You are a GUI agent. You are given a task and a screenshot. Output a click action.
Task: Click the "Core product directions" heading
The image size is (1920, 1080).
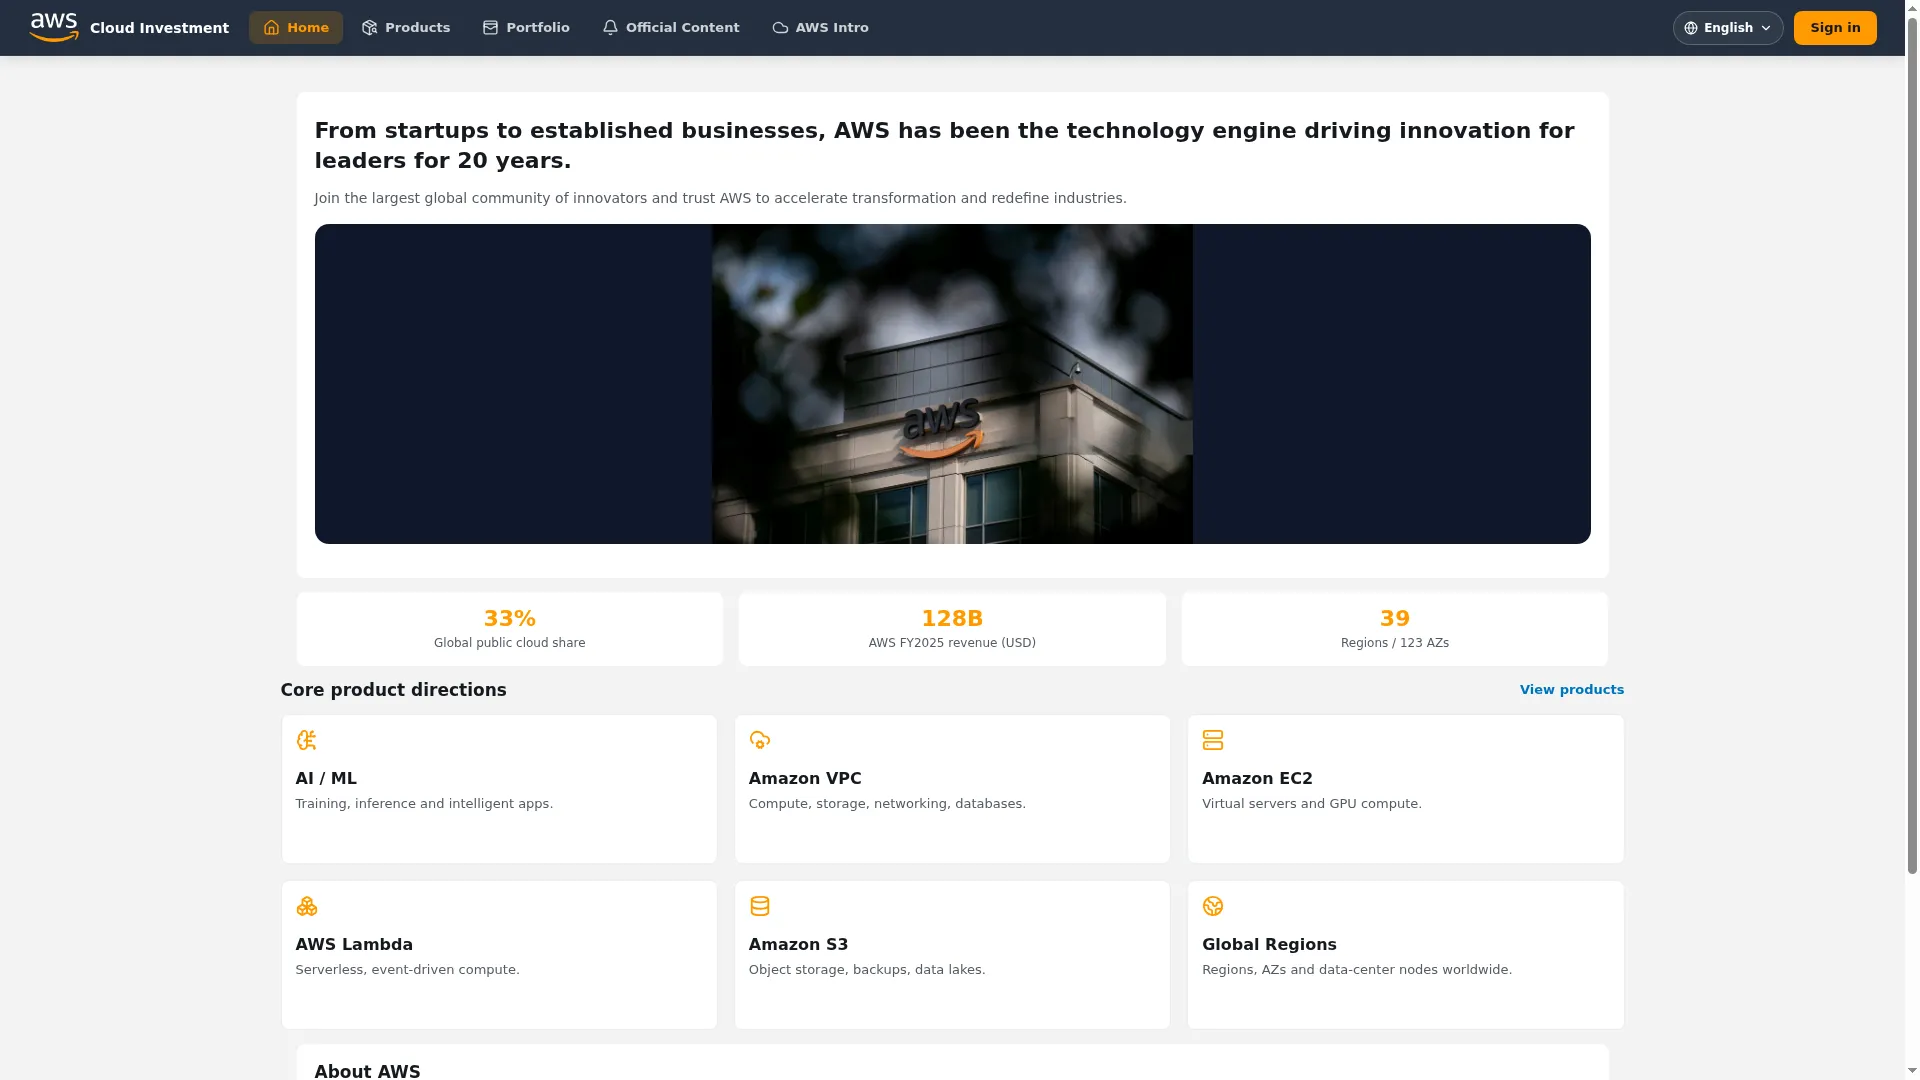pyautogui.click(x=393, y=690)
